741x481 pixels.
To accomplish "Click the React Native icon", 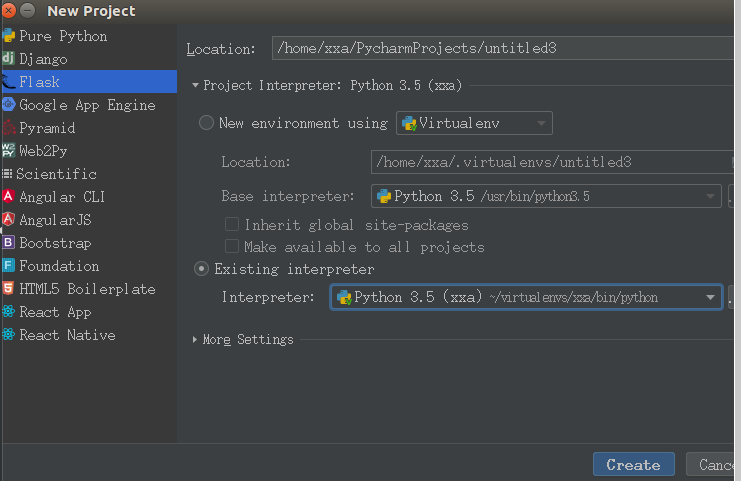I will pos(9,335).
